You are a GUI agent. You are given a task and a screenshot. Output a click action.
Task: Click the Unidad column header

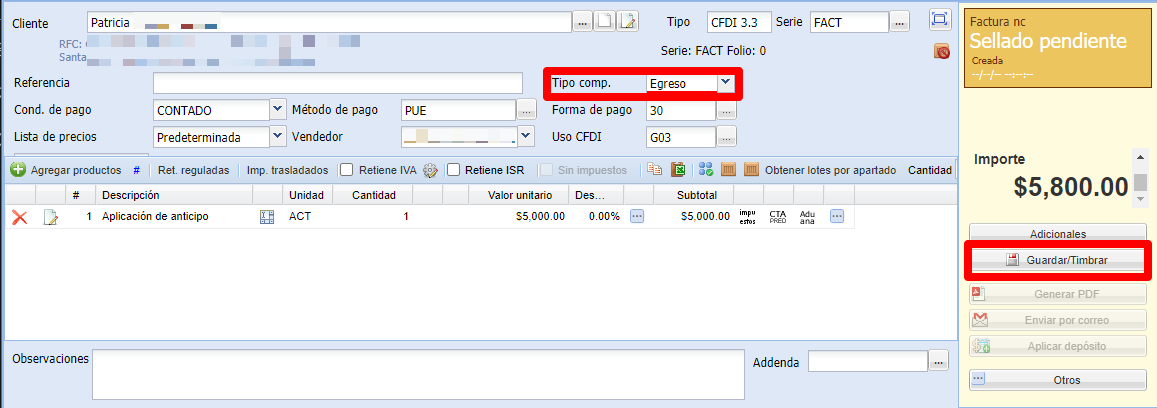click(x=307, y=195)
